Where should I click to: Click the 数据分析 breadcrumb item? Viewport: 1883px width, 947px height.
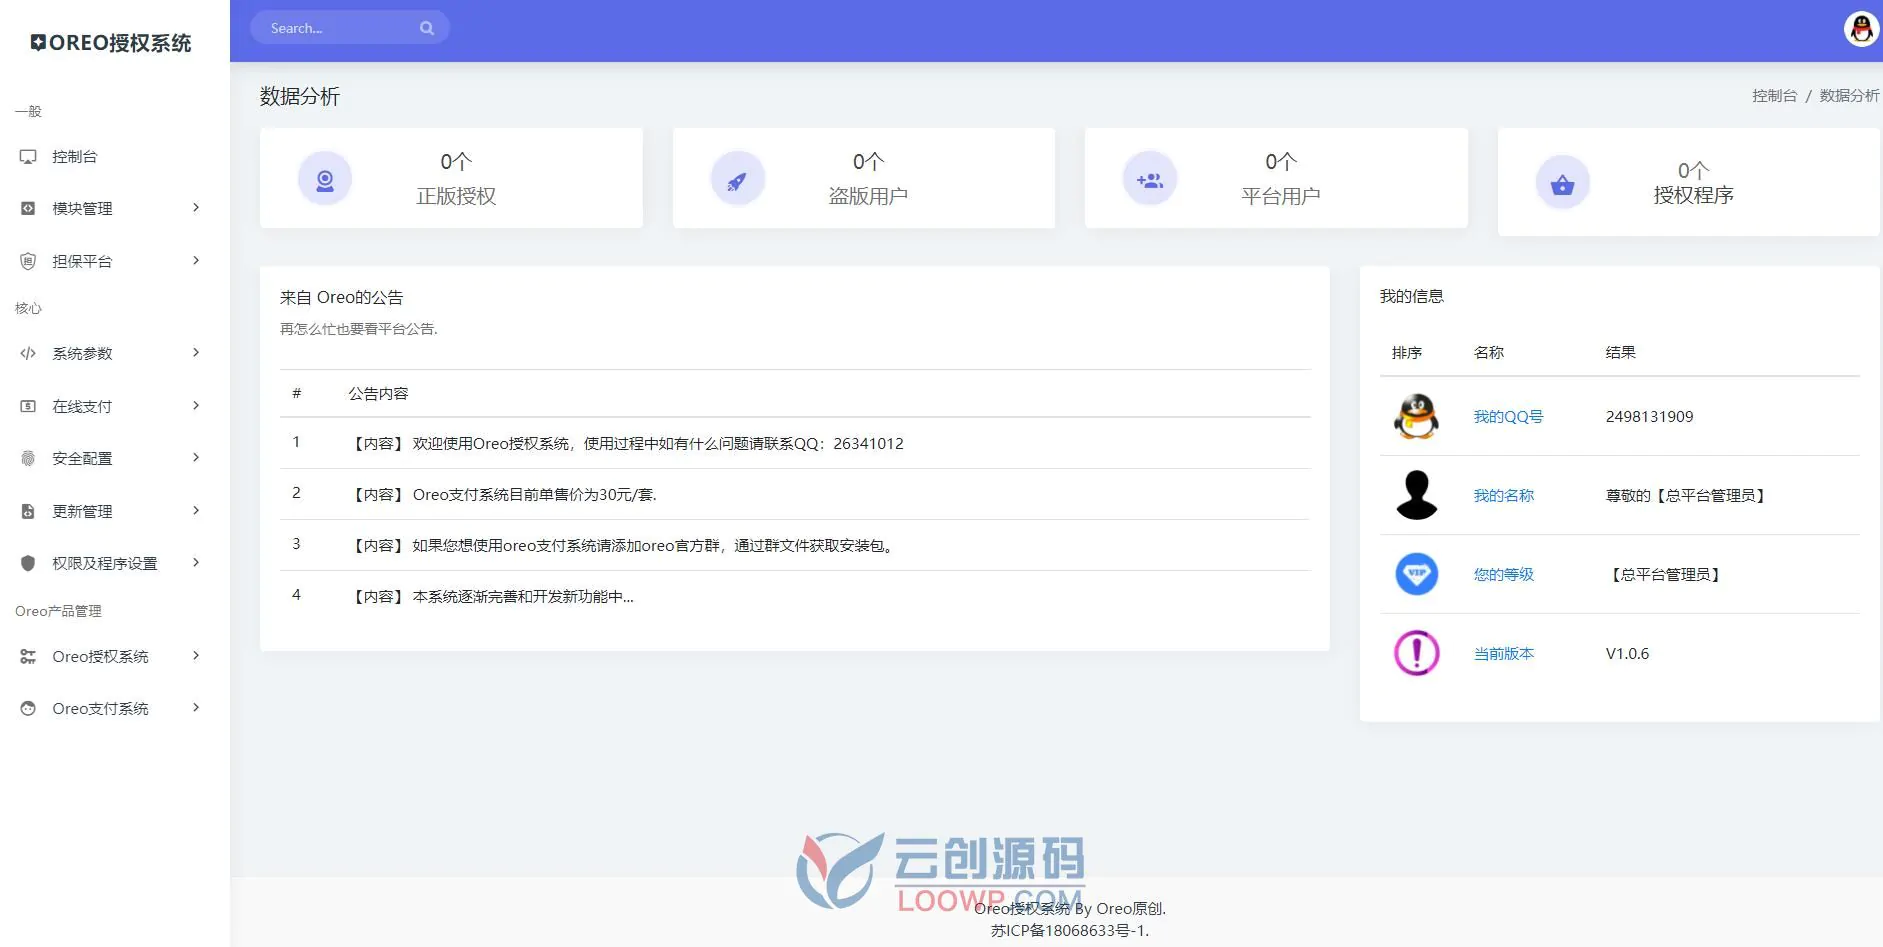(x=1849, y=96)
